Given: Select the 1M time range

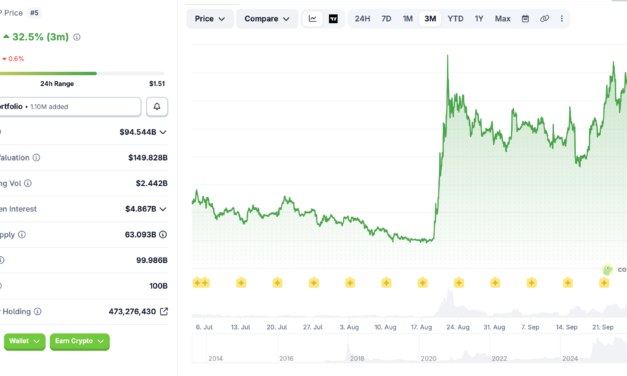Looking at the screenshot, I should (407, 19).
